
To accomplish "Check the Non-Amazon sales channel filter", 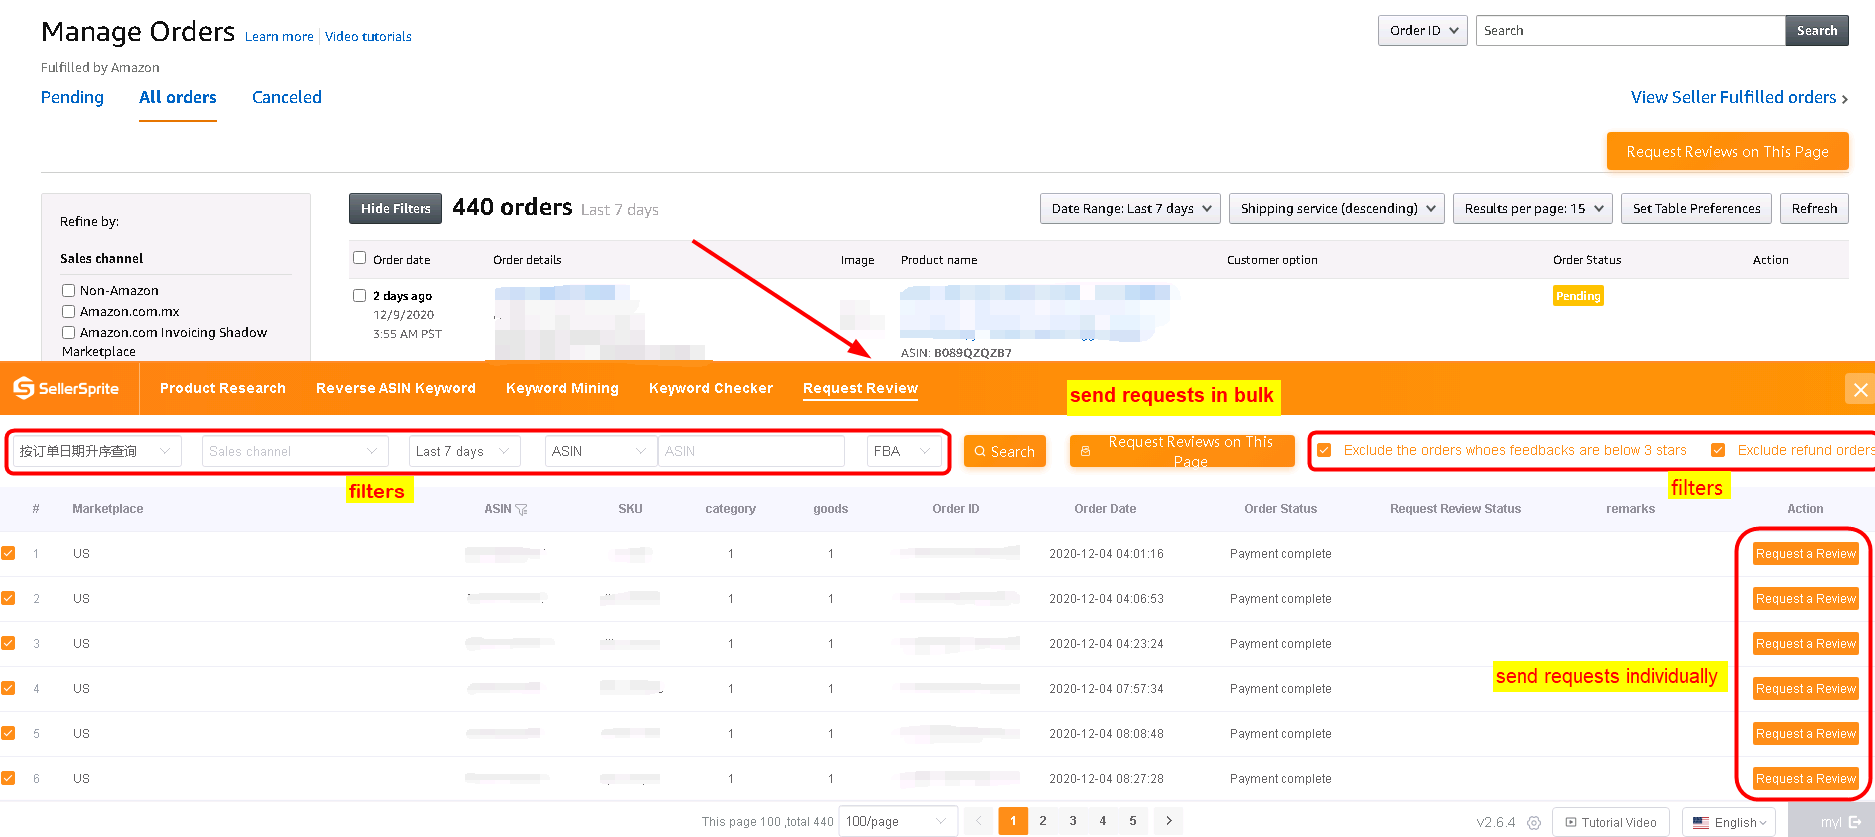I will pos(69,290).
